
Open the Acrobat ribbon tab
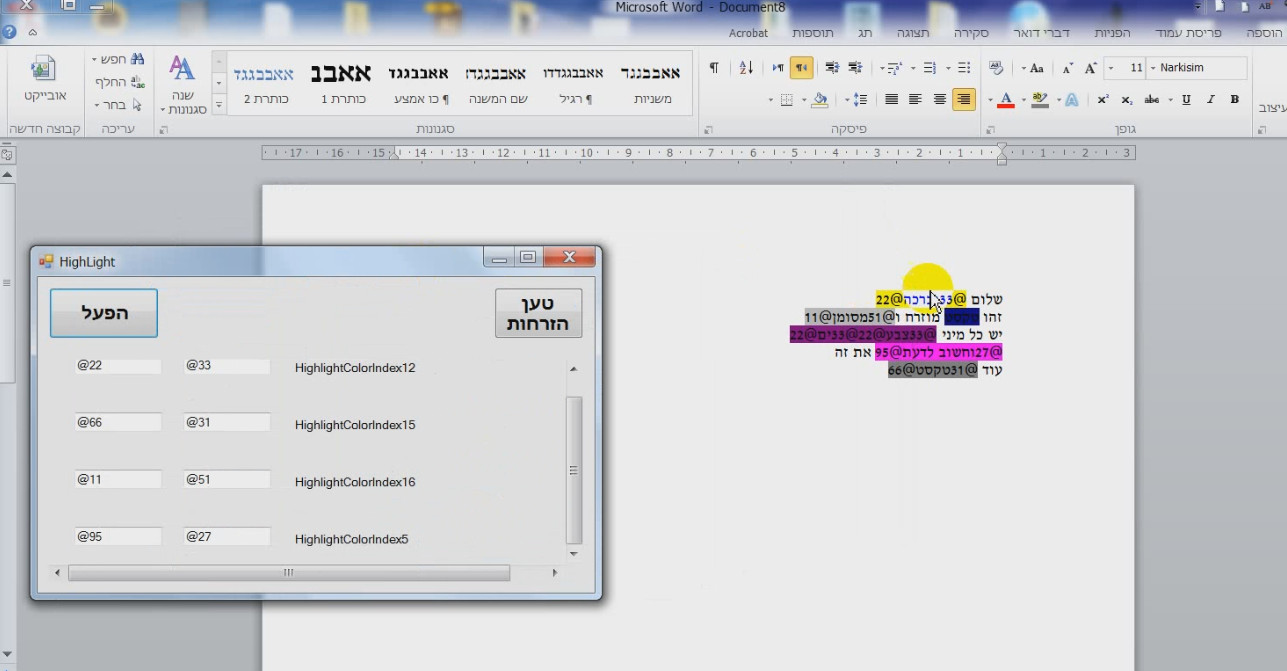coord(748,33)
